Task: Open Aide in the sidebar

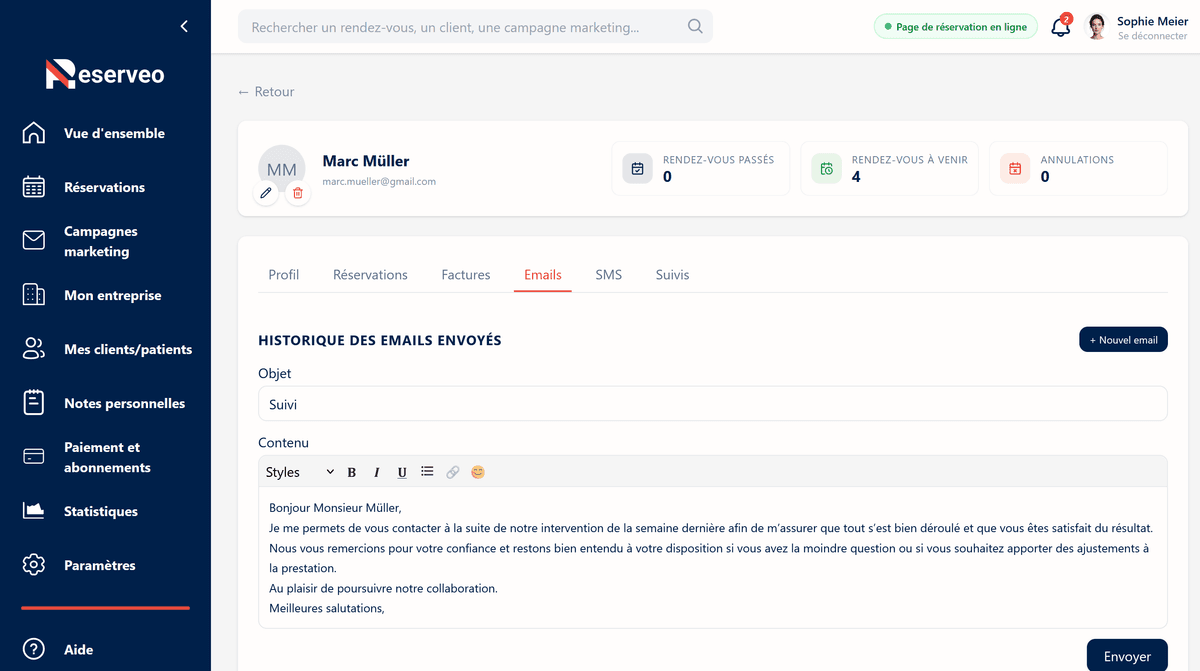Action: [78, 649]
